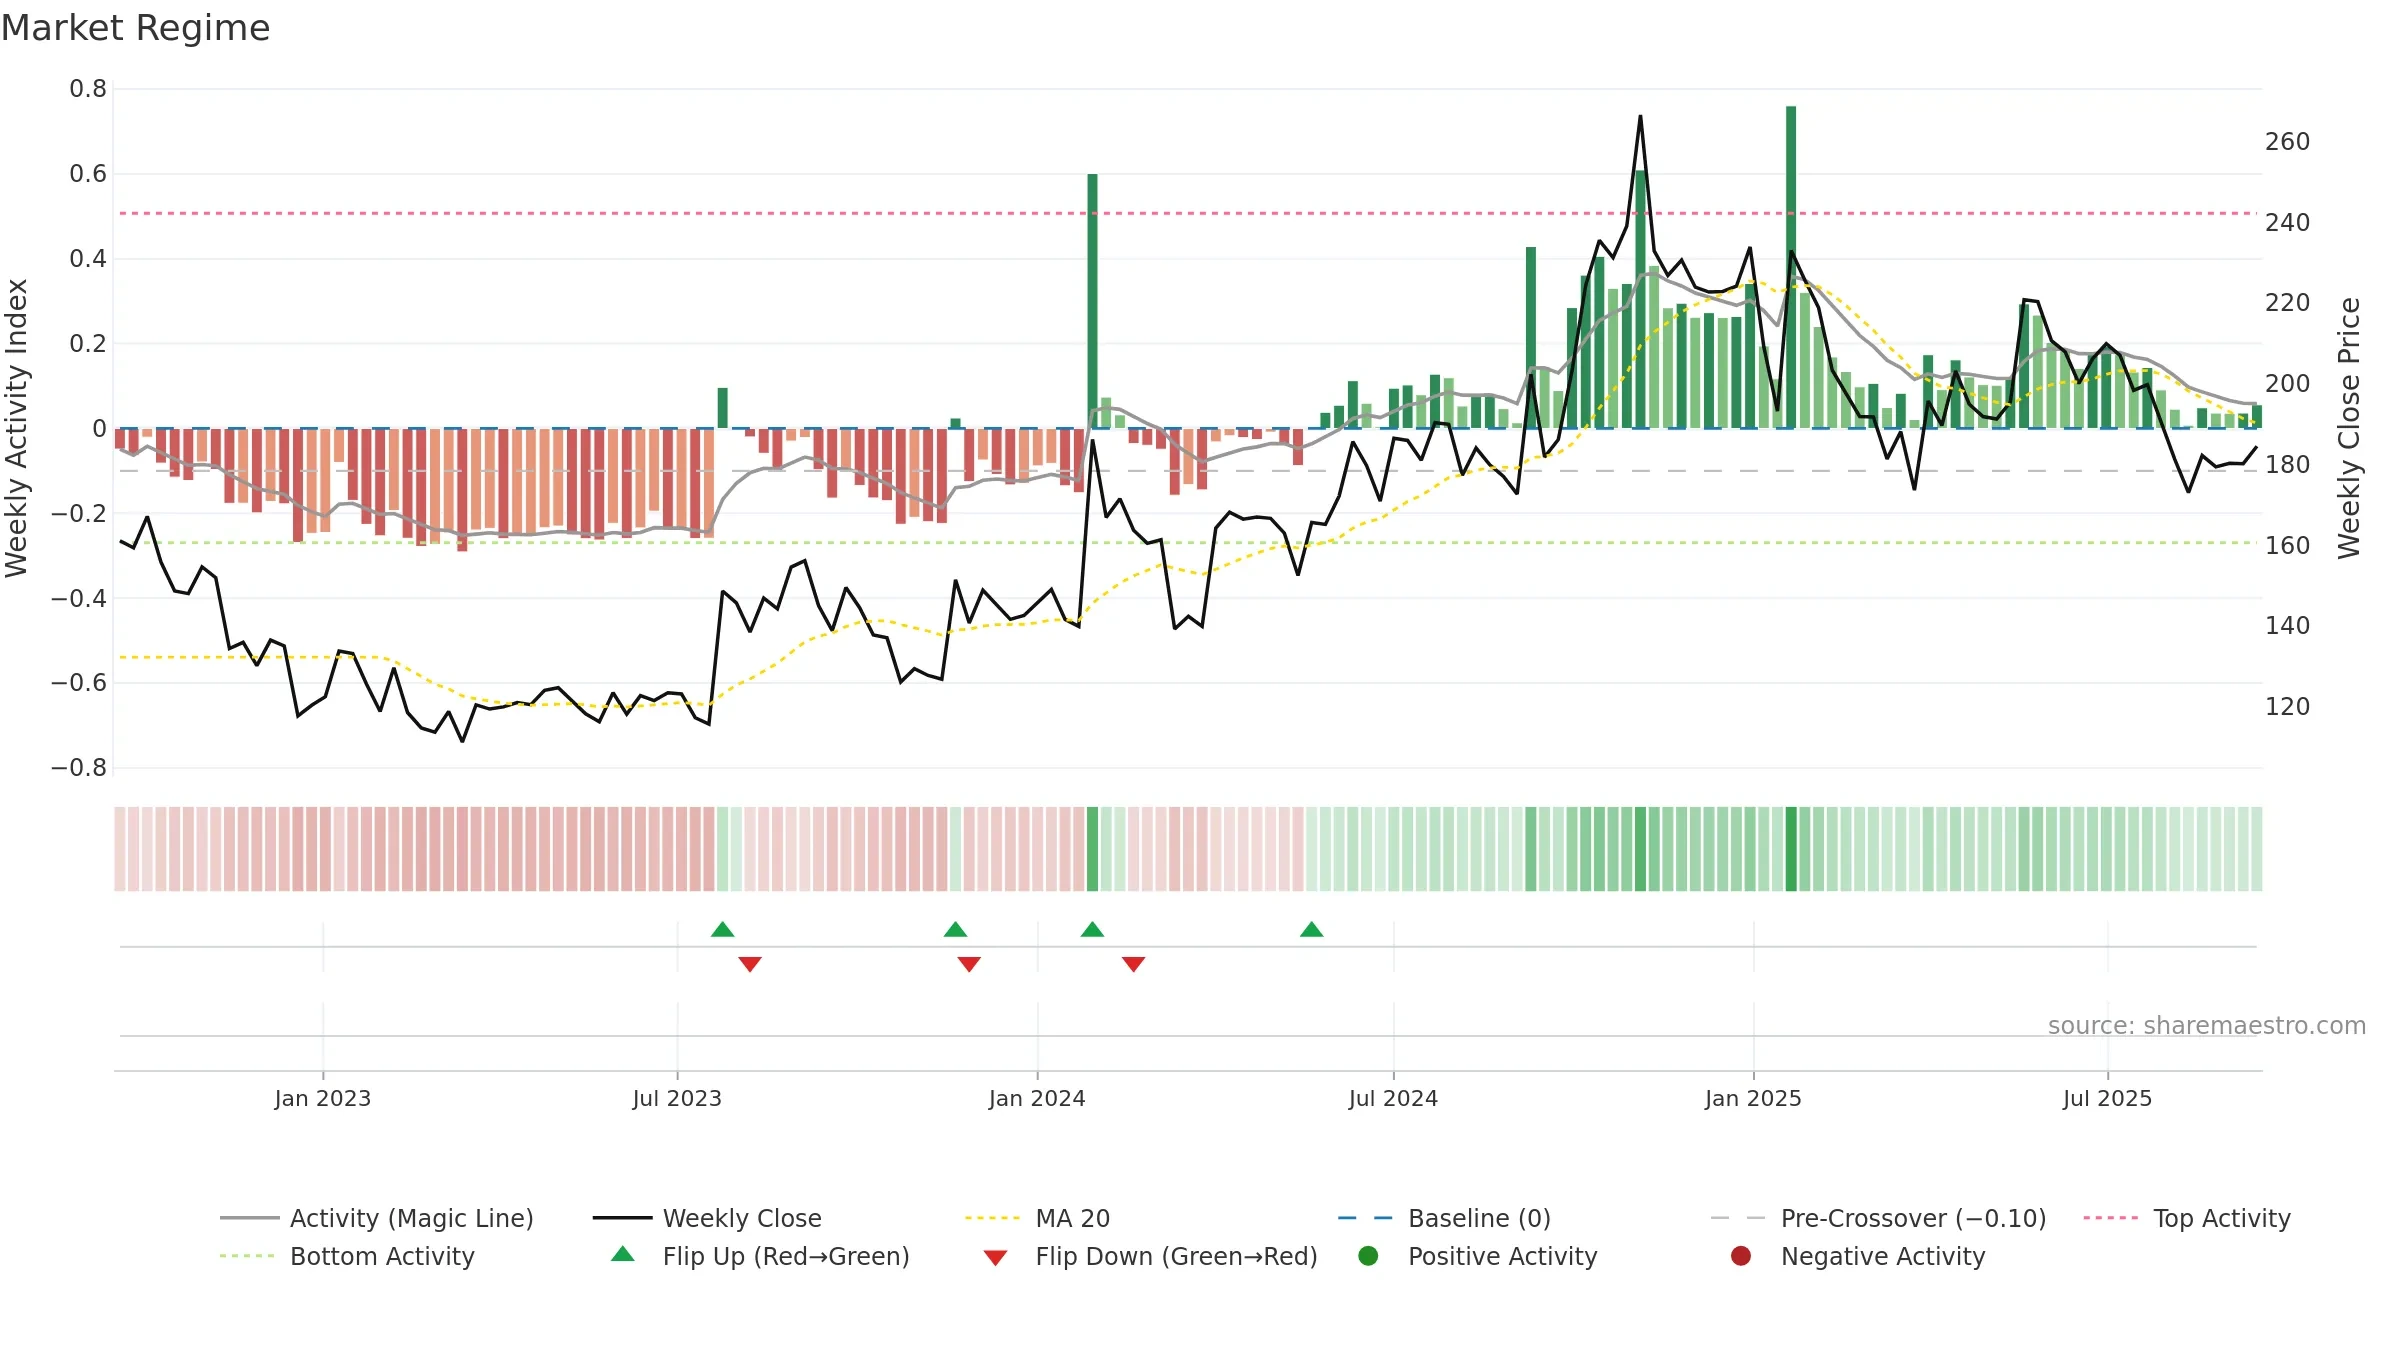This screenshot has height=1350, width=2400.
Task: Click the Jan 2023 x-axis label
Action: (323, 1099)
